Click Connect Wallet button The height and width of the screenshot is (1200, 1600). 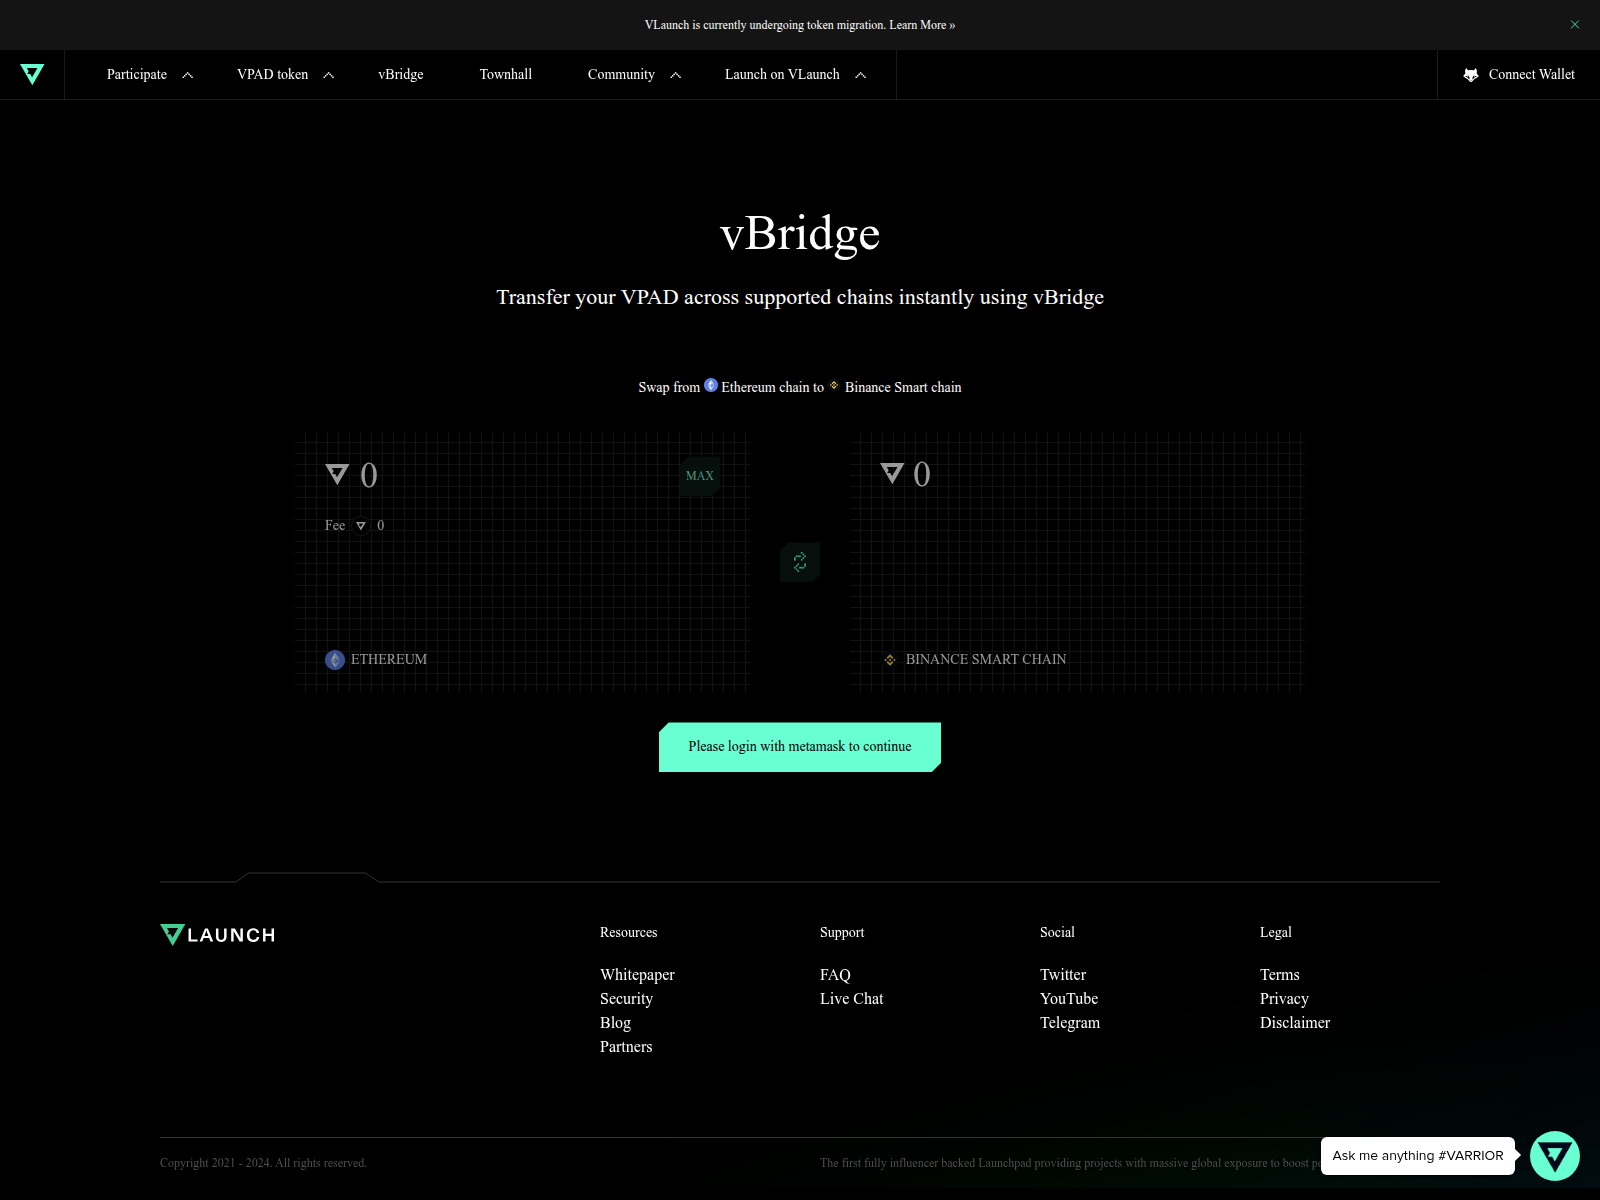coord(1519,75)
